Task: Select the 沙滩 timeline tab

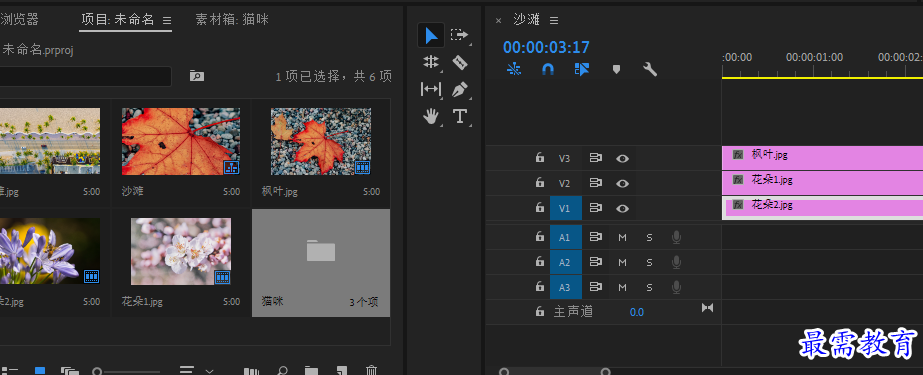Action: (x=526, y=19)
